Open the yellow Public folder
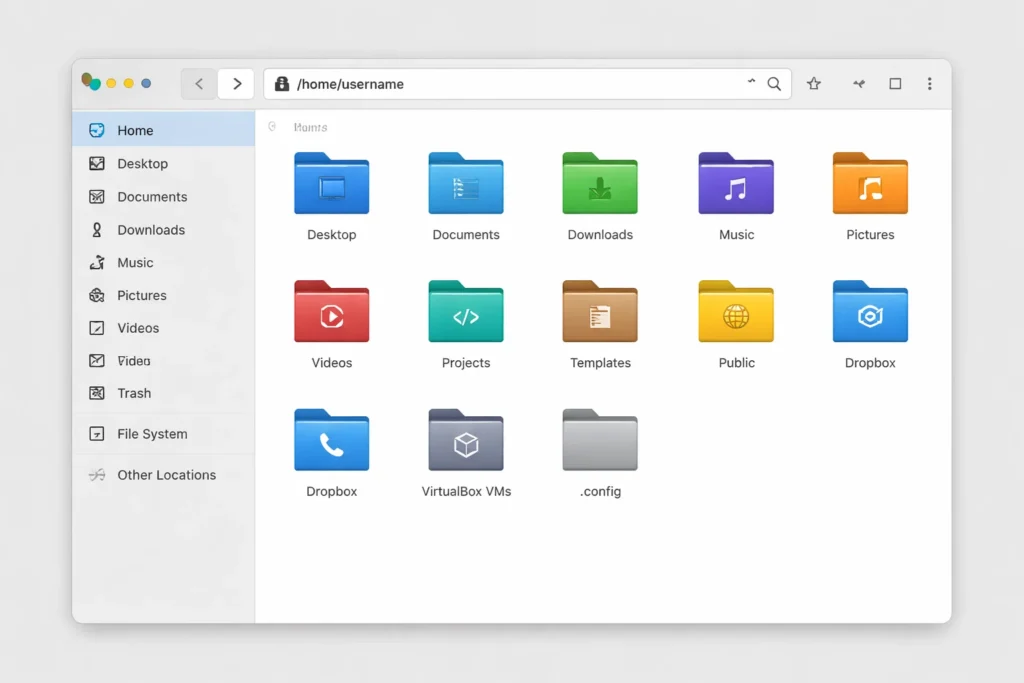Image resolution: width=1024 pixels, height=683 pixels. click(736, 312)
